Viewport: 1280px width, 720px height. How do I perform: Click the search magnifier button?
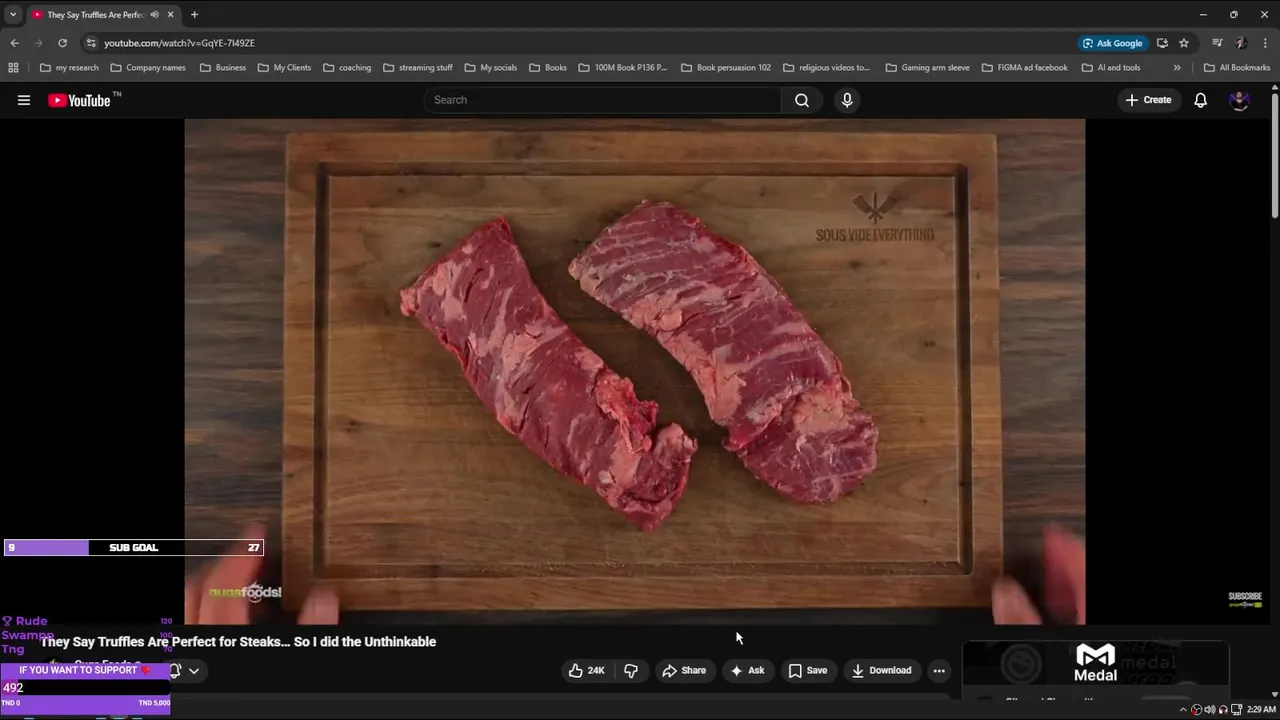click(x=801, y=100)
